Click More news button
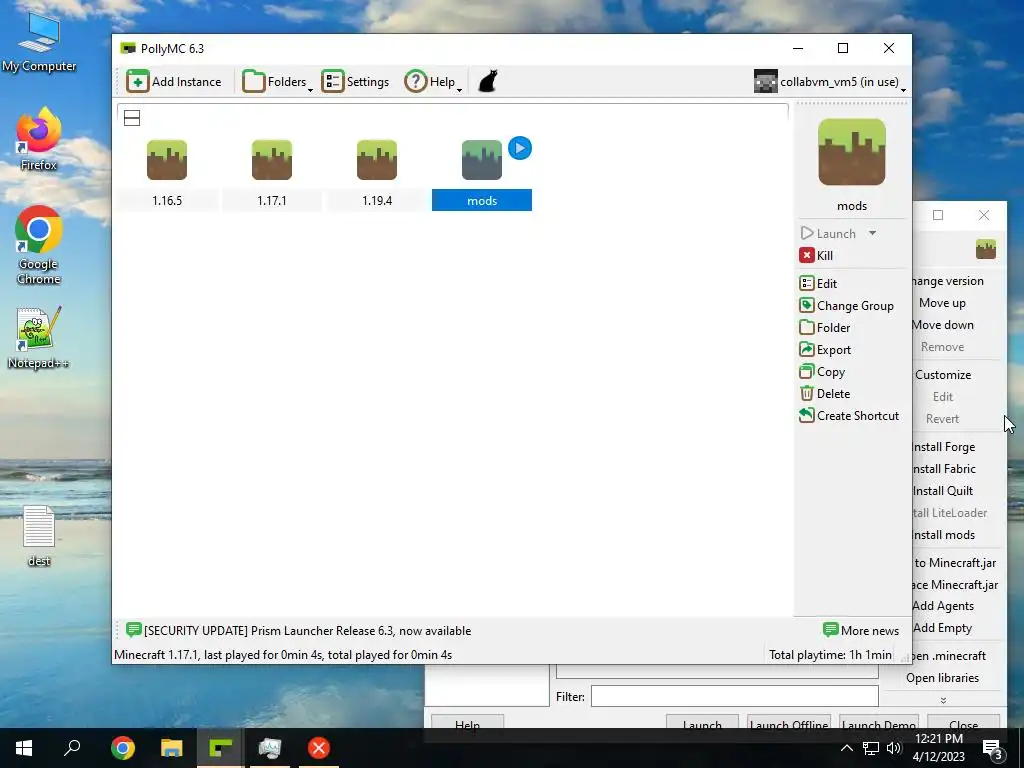The width and height of the screenshot is (1024, 768). point(861,631)
